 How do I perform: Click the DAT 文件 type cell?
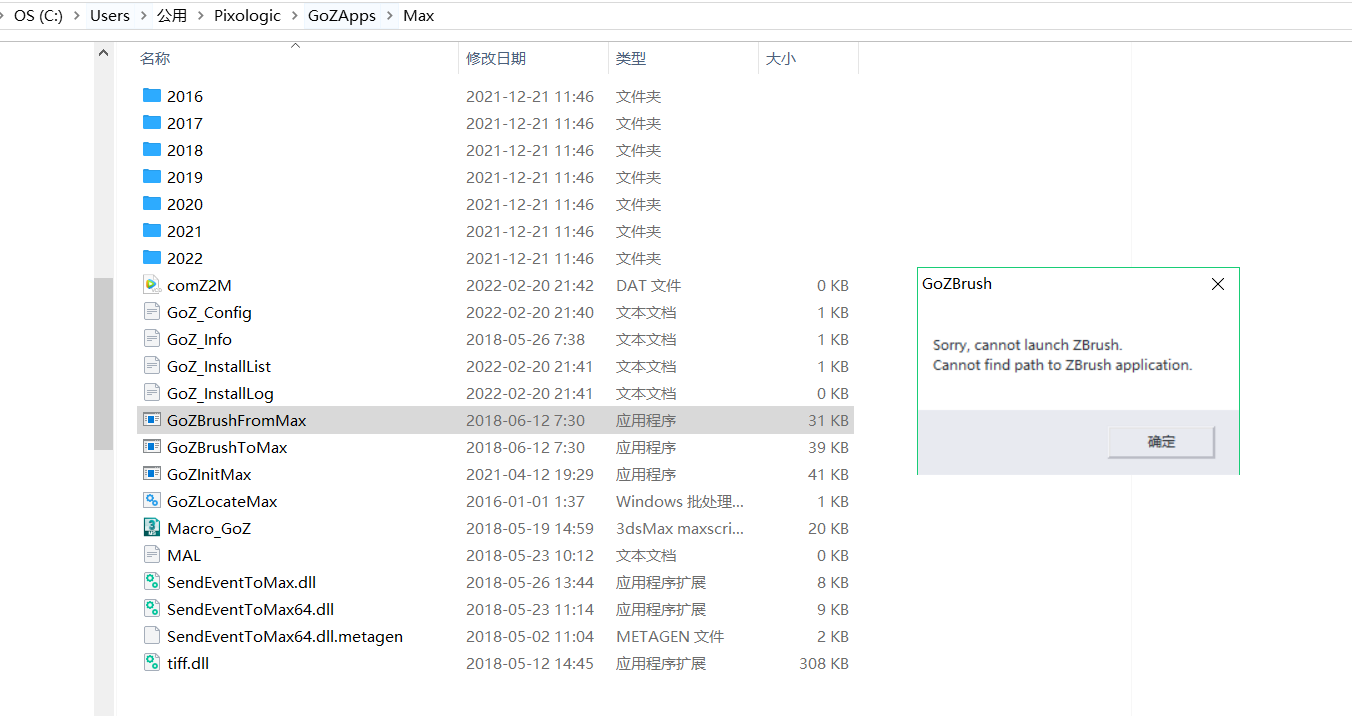click(648, 285)
